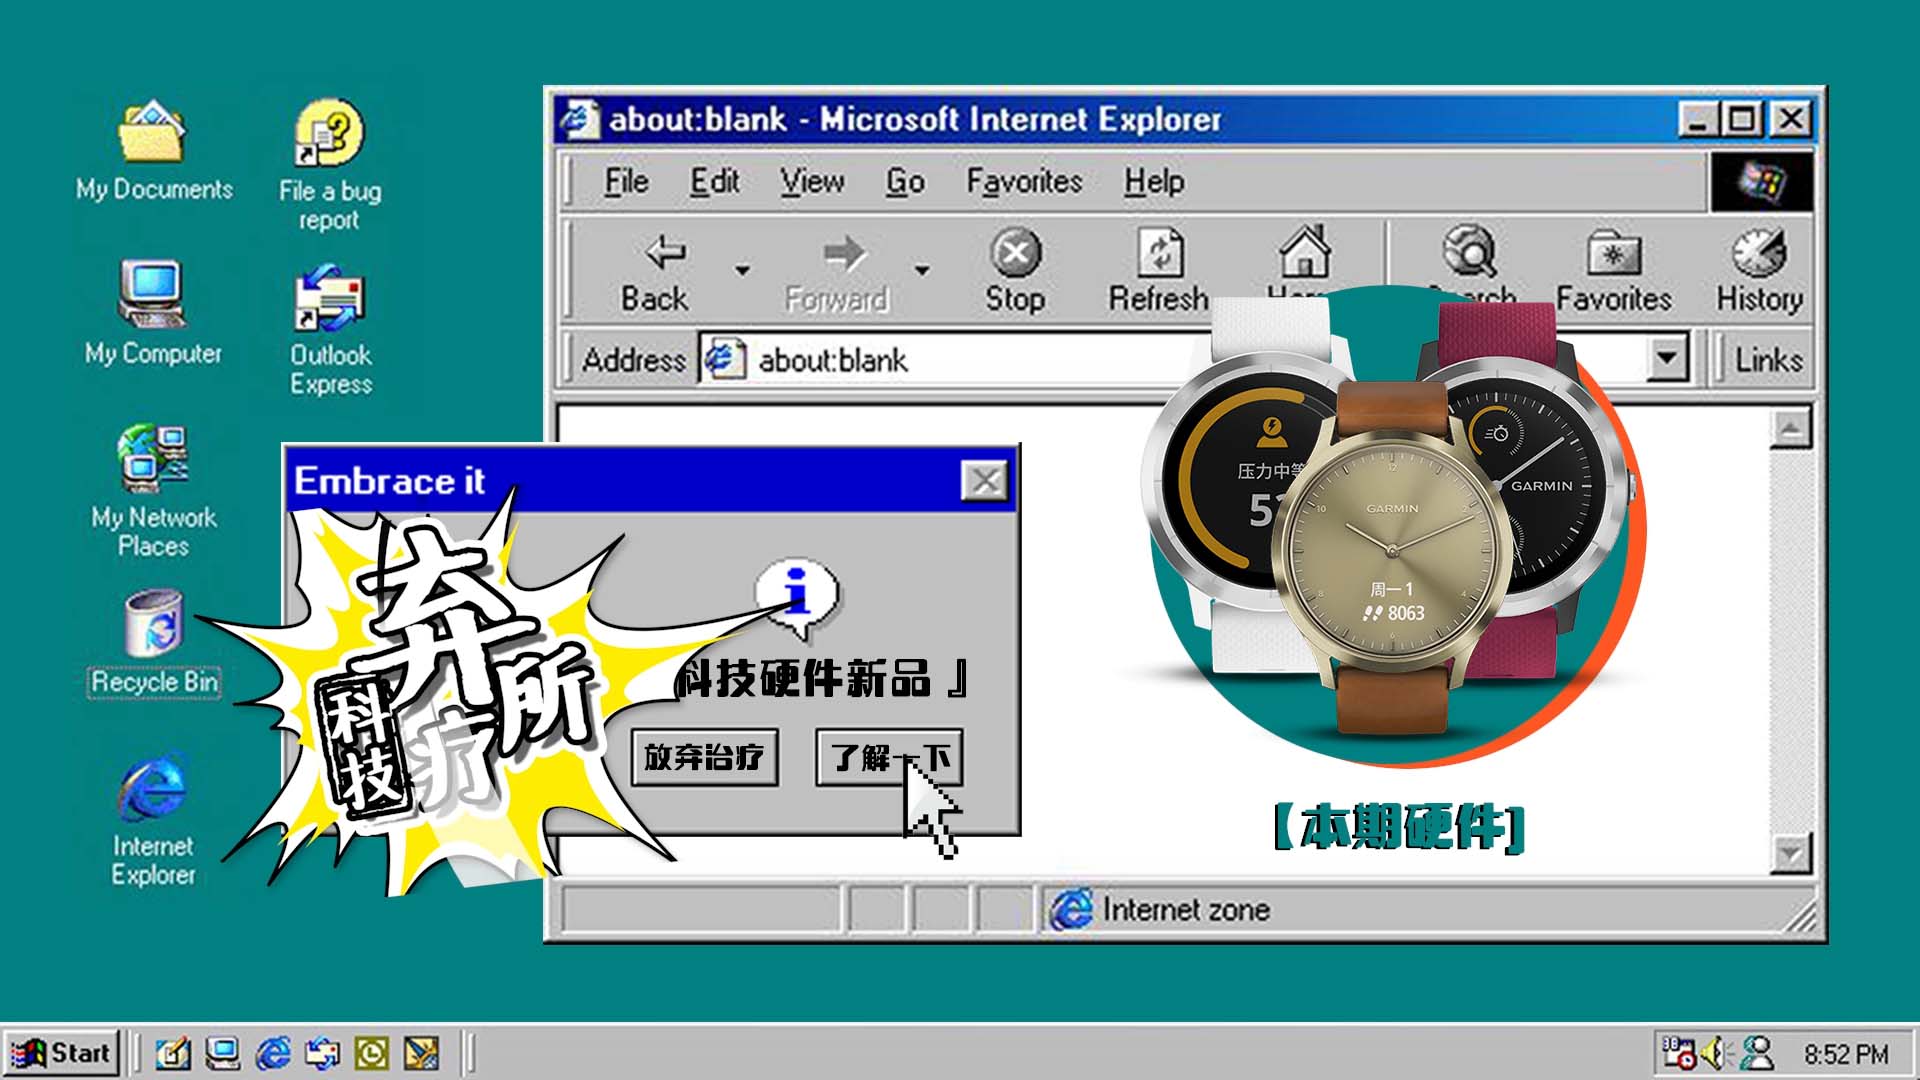Select the Recycle Bin icon
The height and width of the screenshot is (1080, 1920).
(x=153, y=623)
